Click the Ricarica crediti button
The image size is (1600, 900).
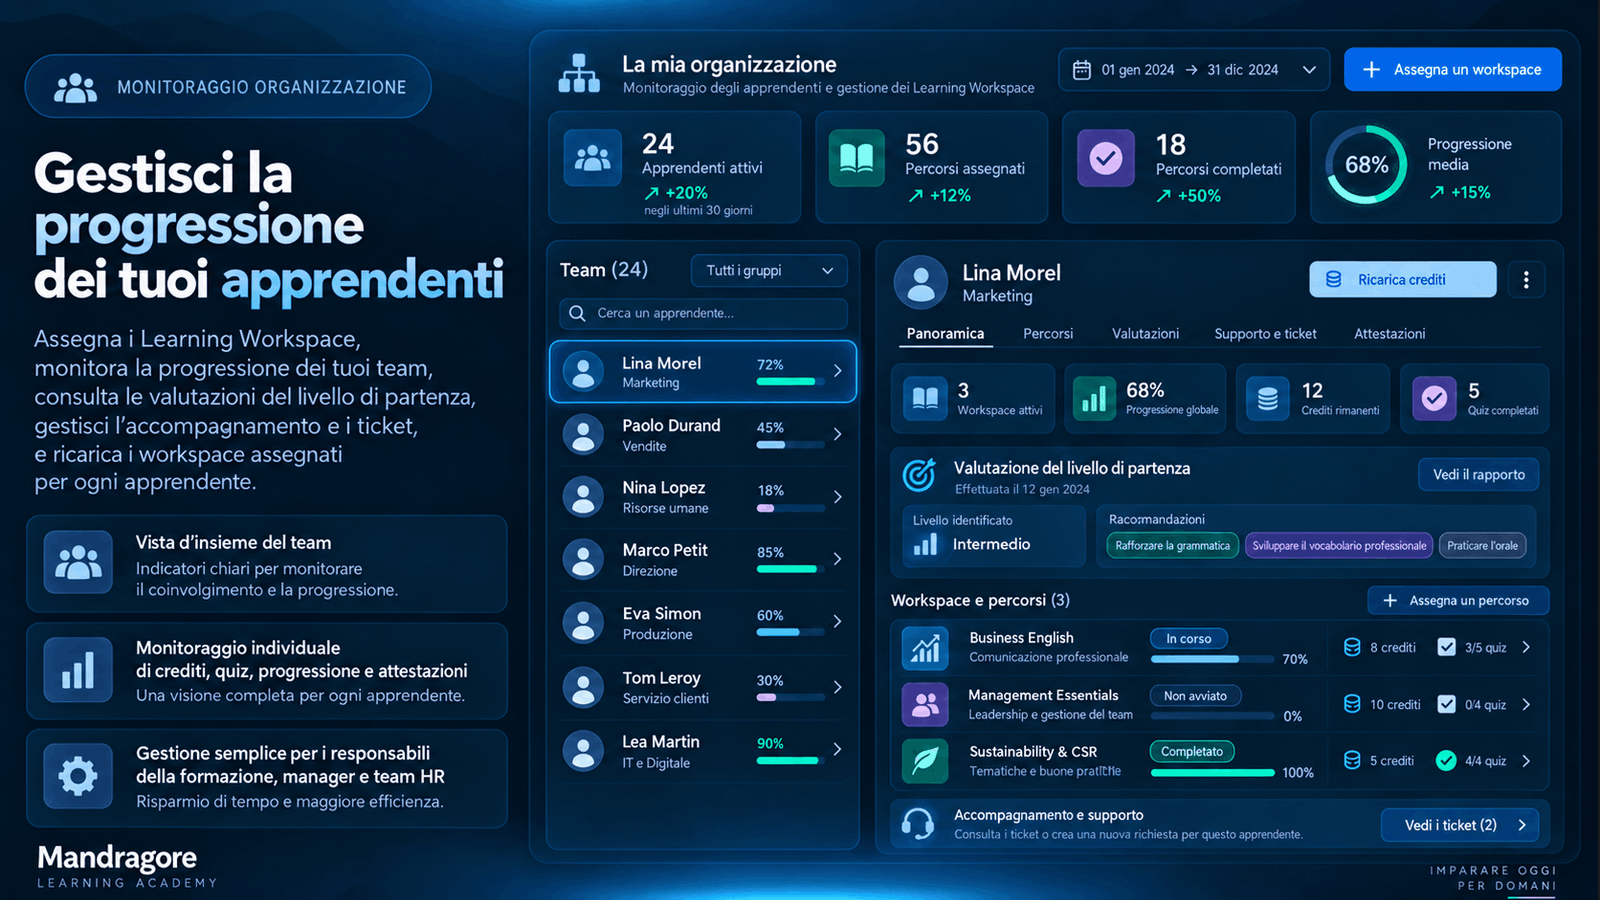point(1403,280)
